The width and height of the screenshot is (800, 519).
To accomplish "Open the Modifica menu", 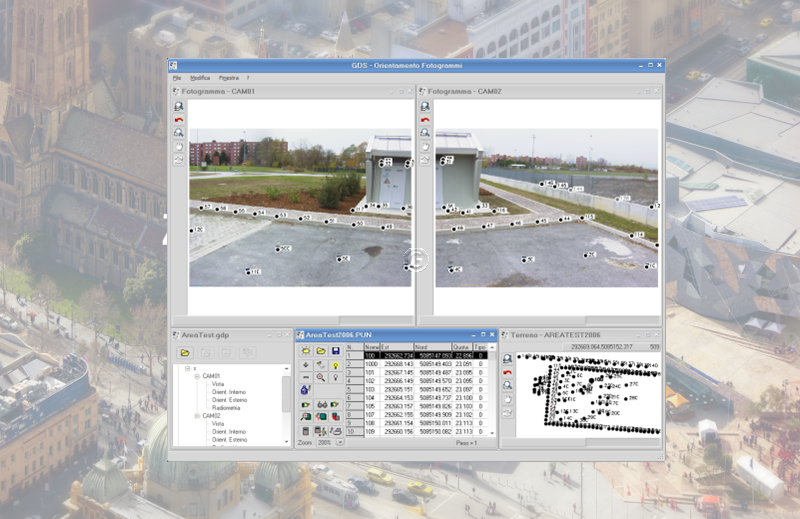I will point(200,77).
